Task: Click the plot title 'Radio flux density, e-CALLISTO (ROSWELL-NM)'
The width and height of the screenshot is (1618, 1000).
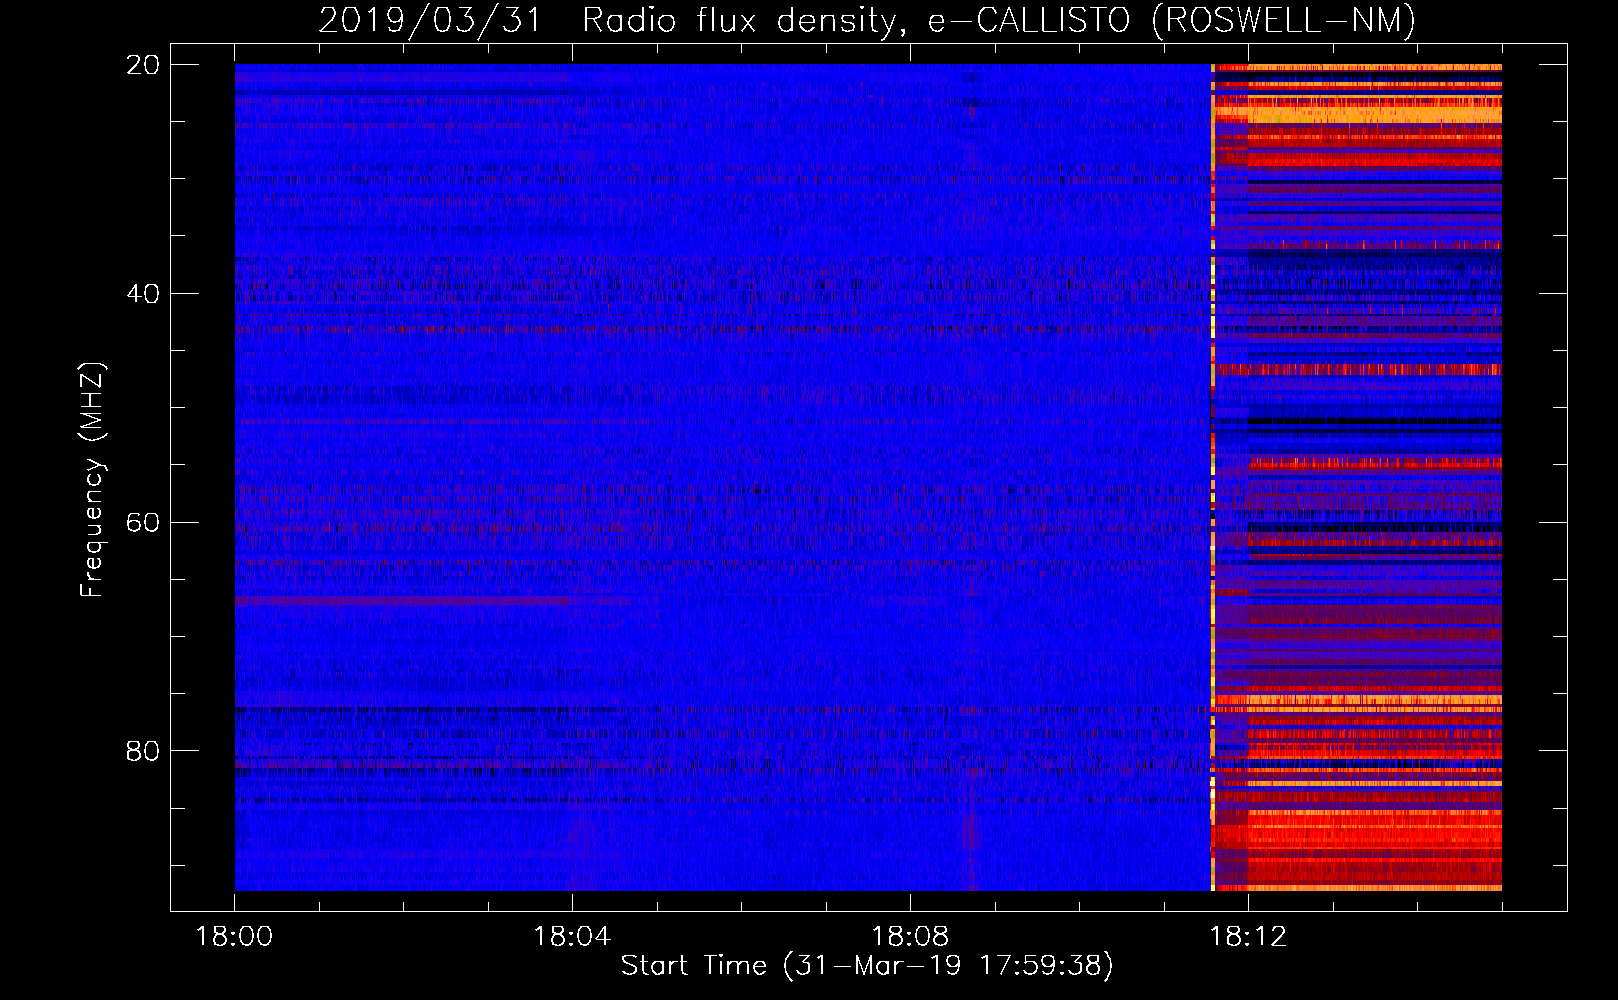Action: [998, 20]
